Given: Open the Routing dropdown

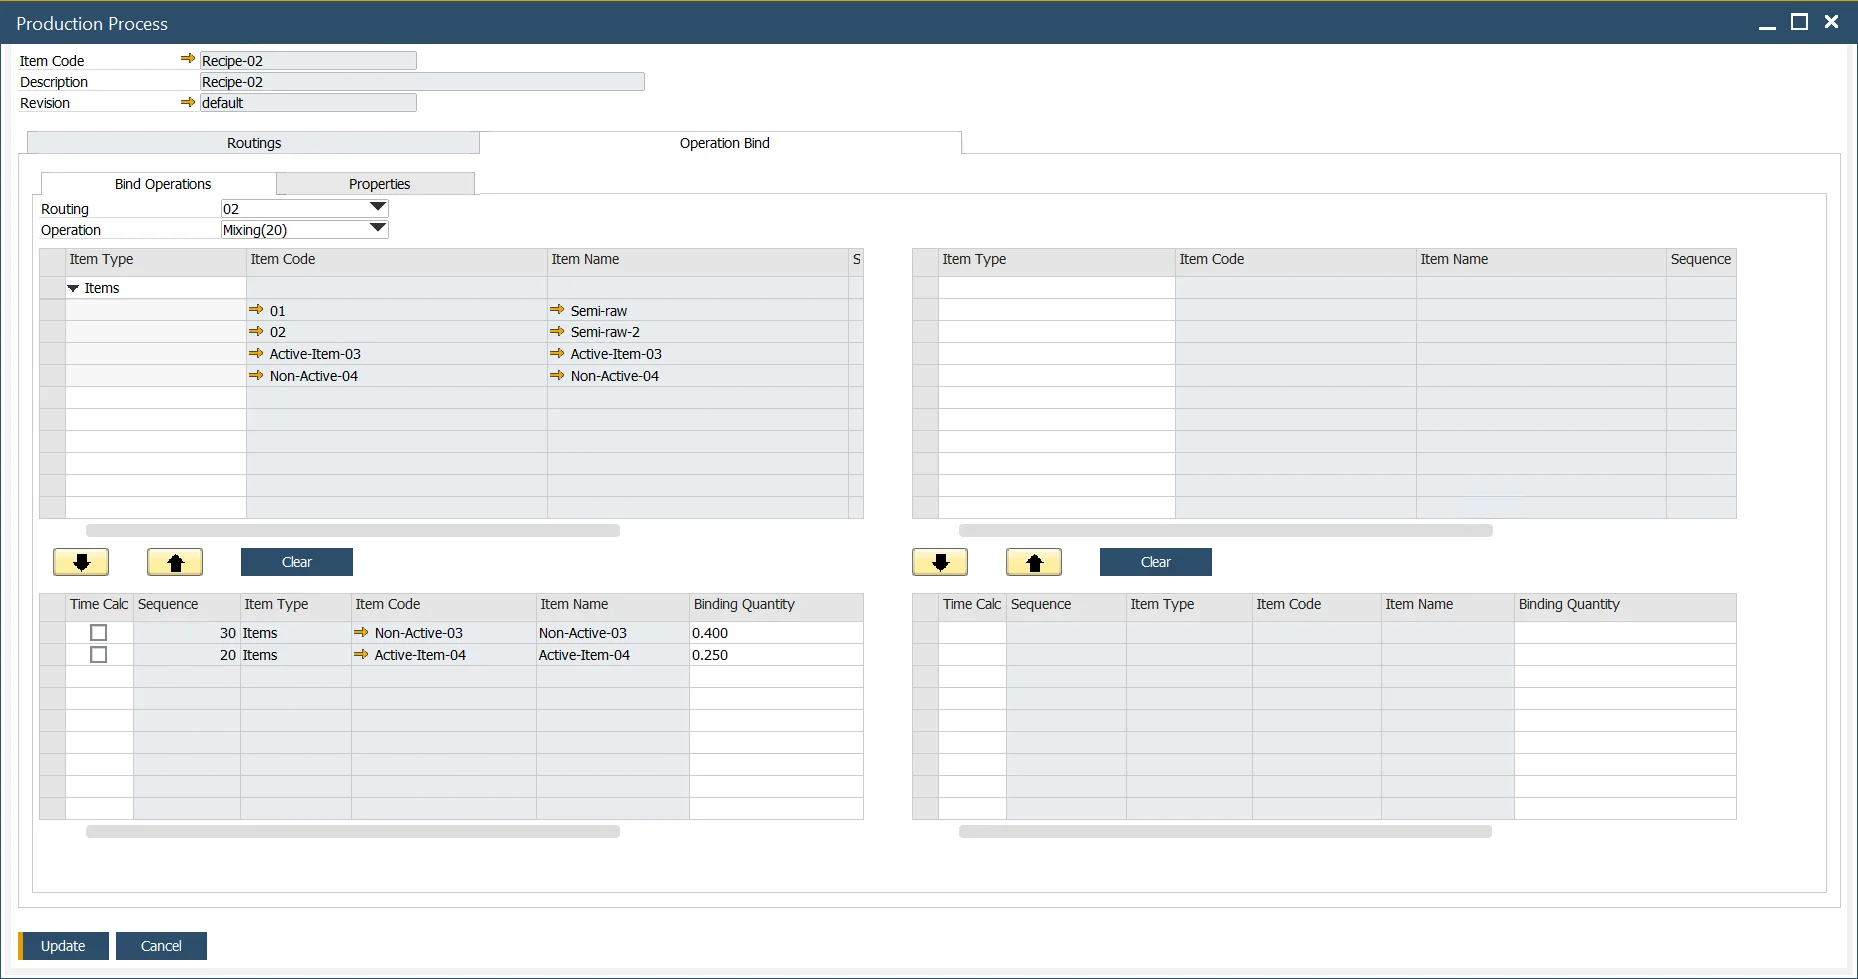Looking at the screenshot, I should [377, 207].
